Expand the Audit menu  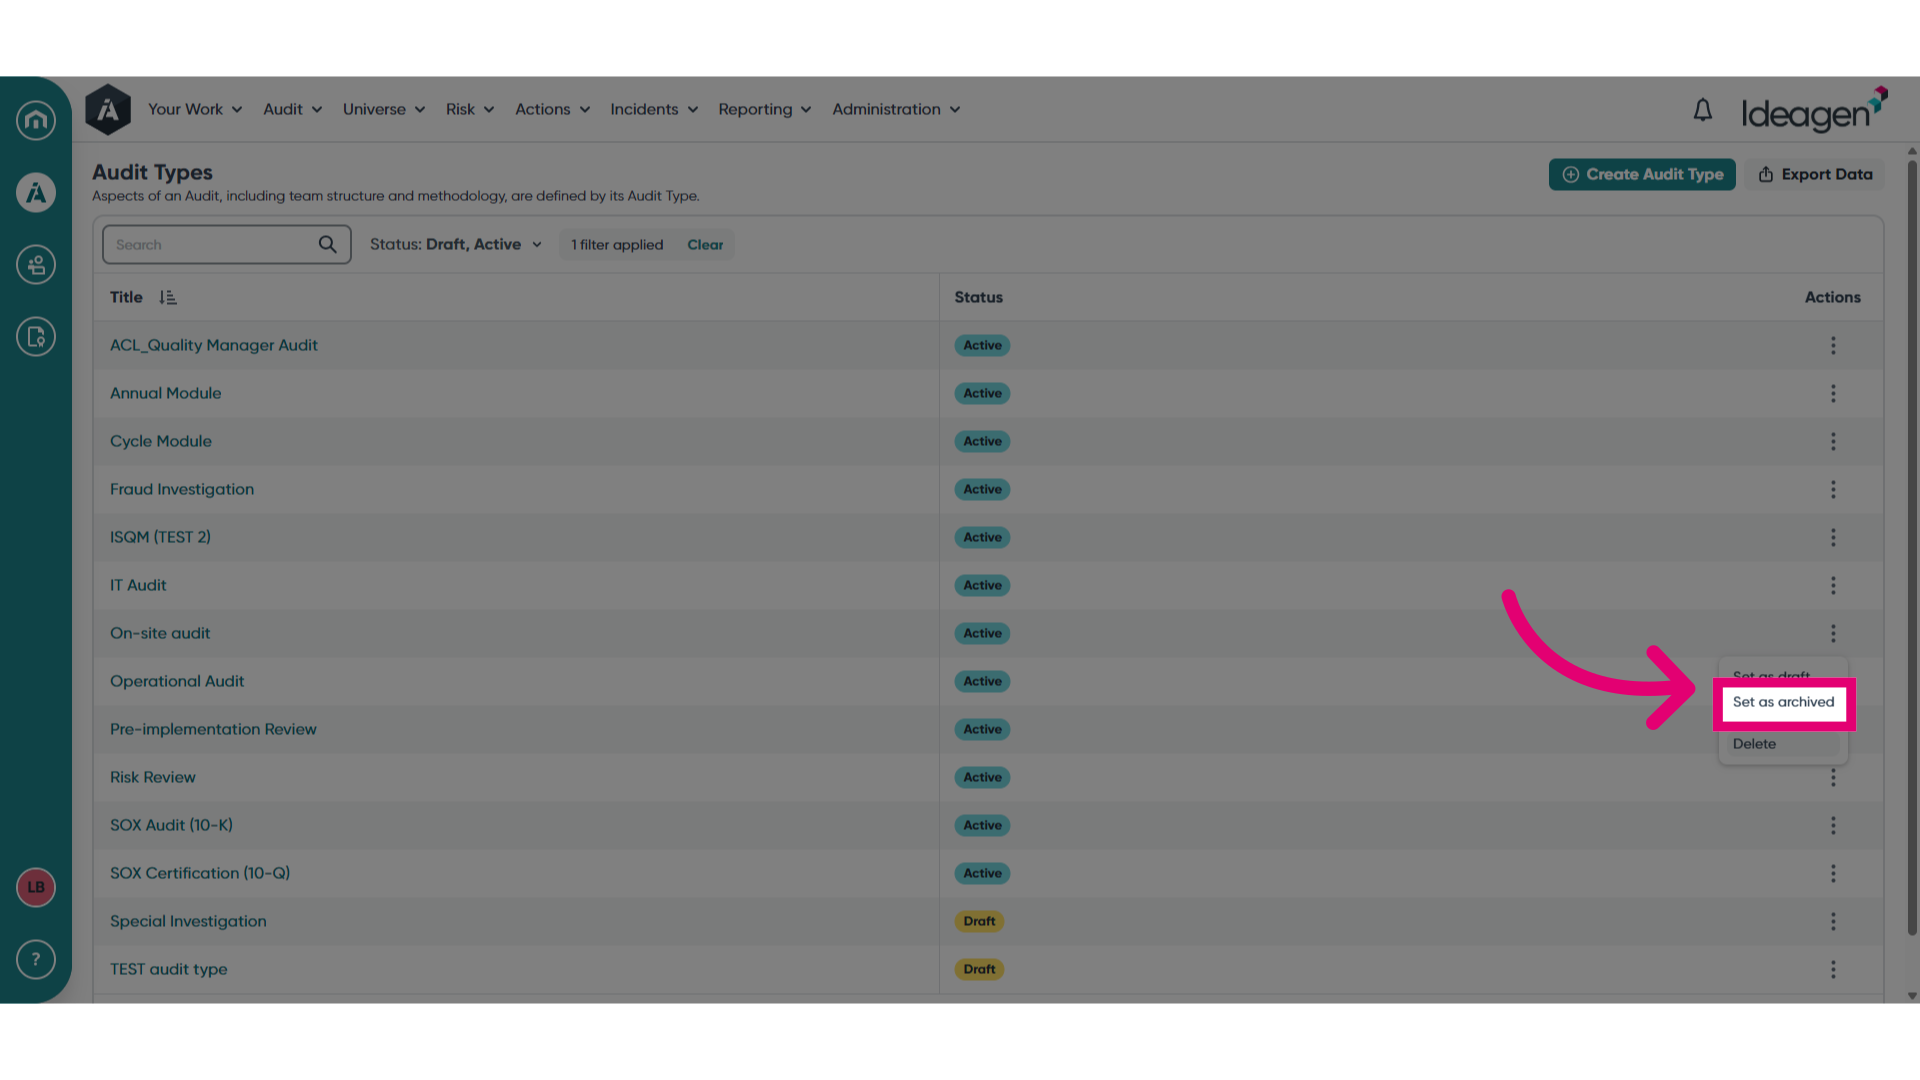(292, 110)
